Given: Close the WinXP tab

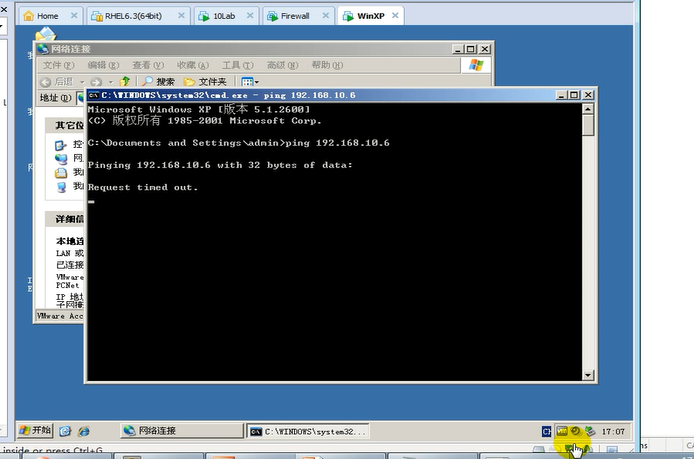Looking at the screenshot, I should 395,15.
